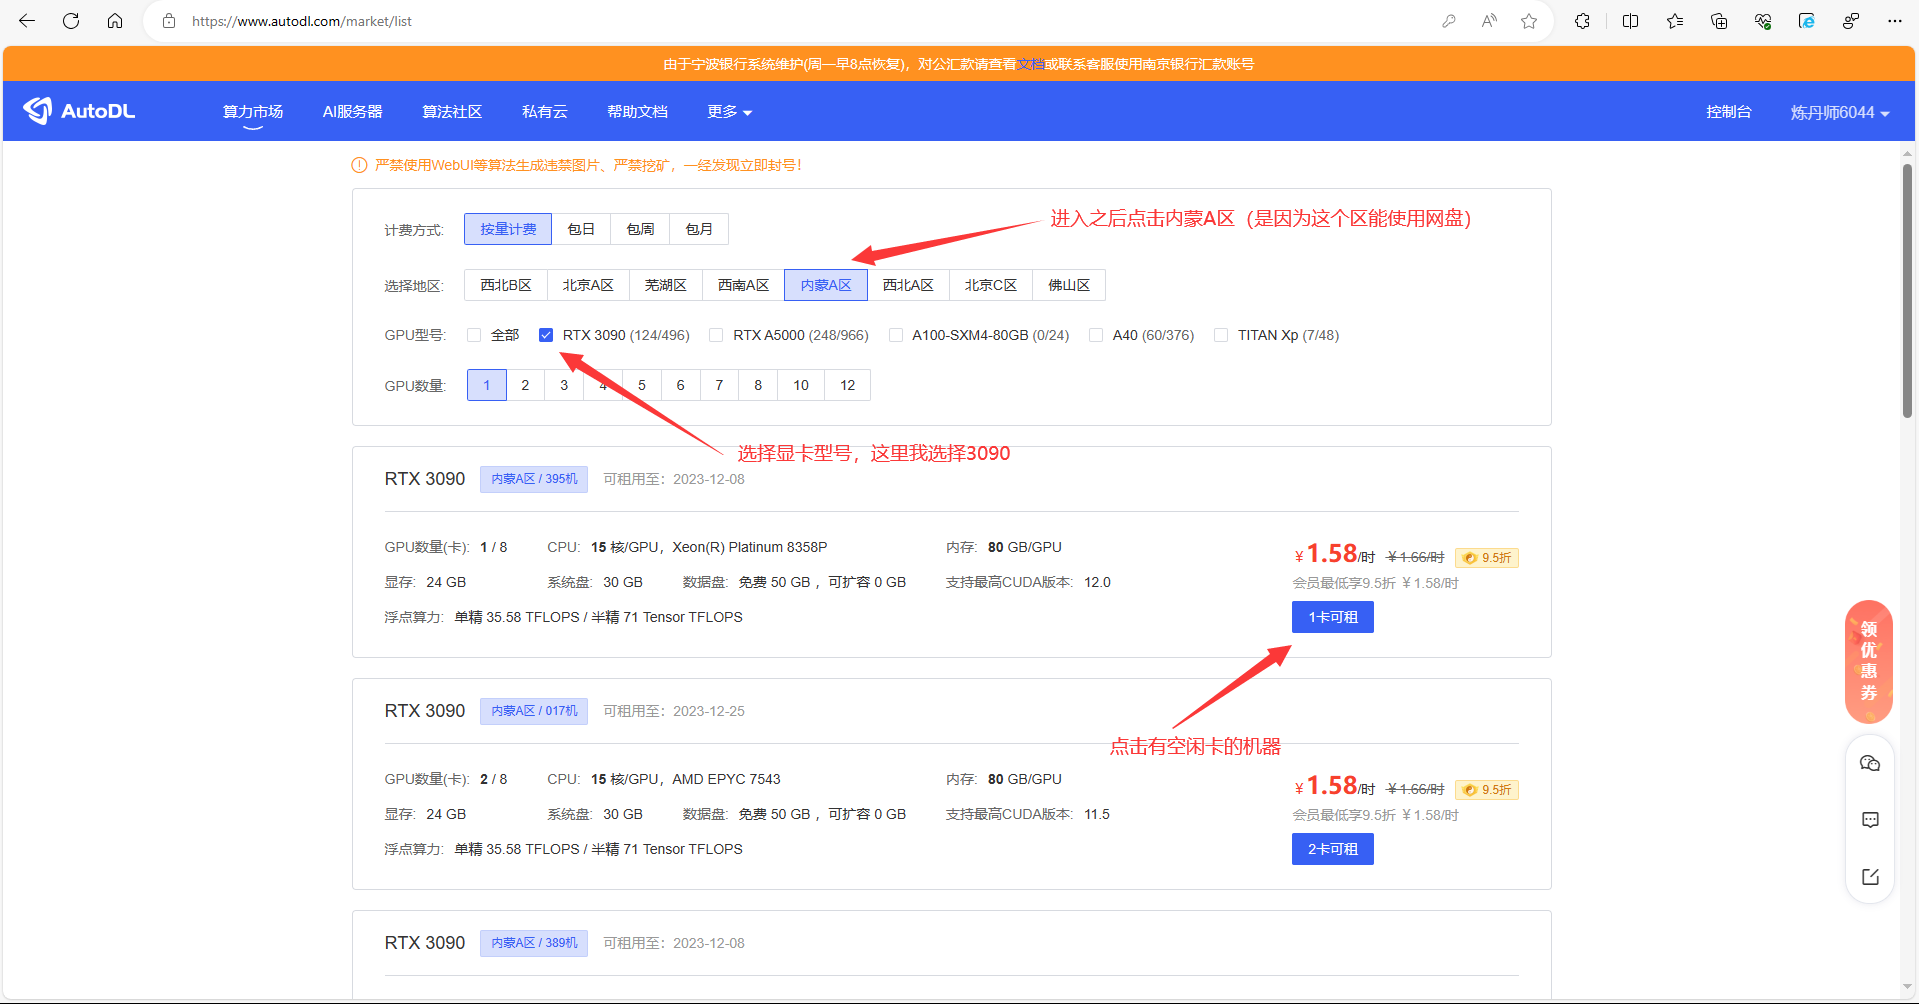Click the 1卡可租 rent button
Image resolution: width=1919 pixels, height=1004 pixels.
point(1333,617)
